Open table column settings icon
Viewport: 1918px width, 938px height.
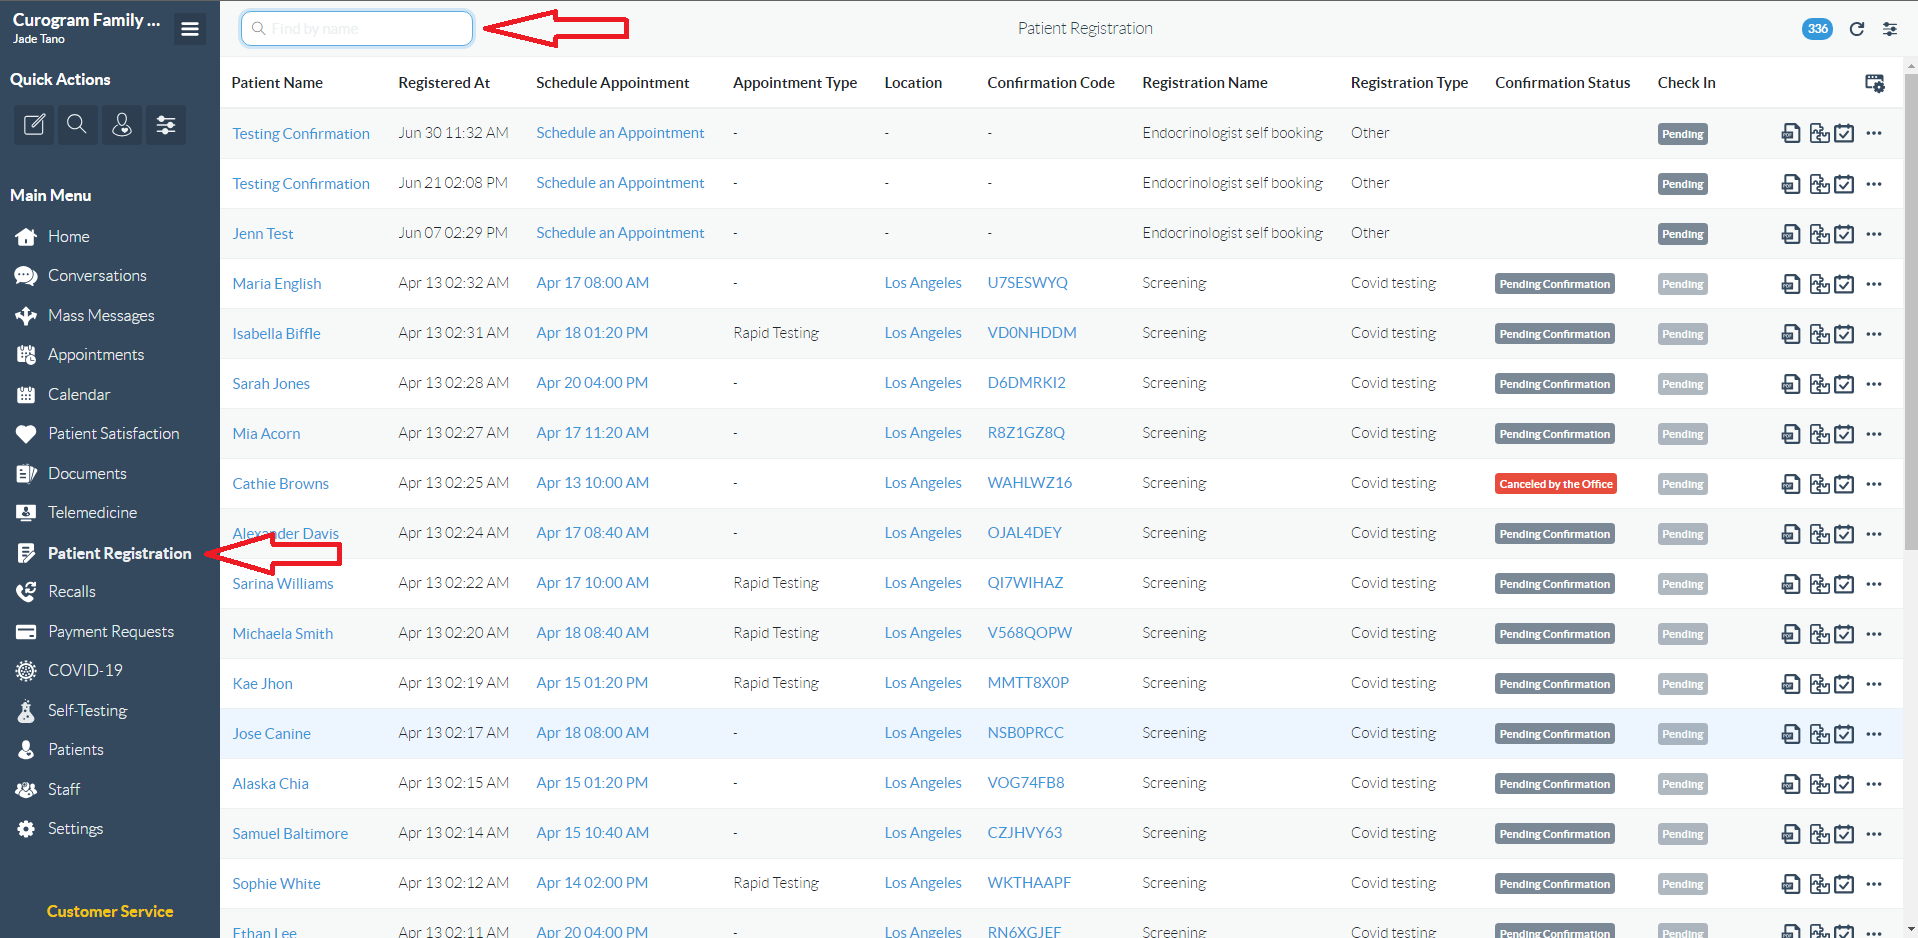(1874, 83)
